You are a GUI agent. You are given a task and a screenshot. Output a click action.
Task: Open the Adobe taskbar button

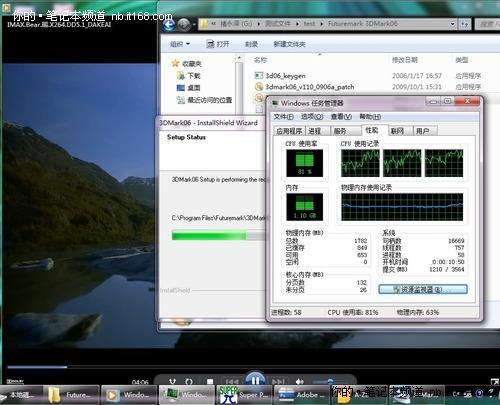(x=301, y=395)
